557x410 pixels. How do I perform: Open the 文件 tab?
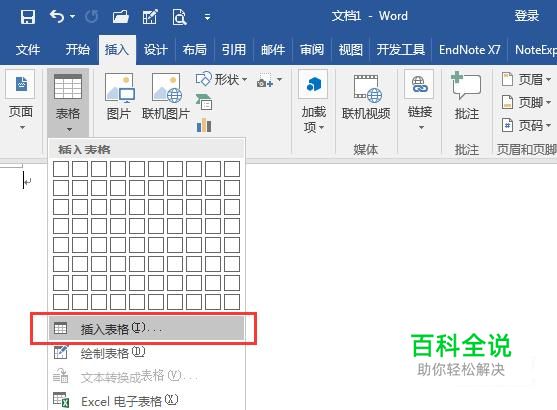click(x=28, y=49)
